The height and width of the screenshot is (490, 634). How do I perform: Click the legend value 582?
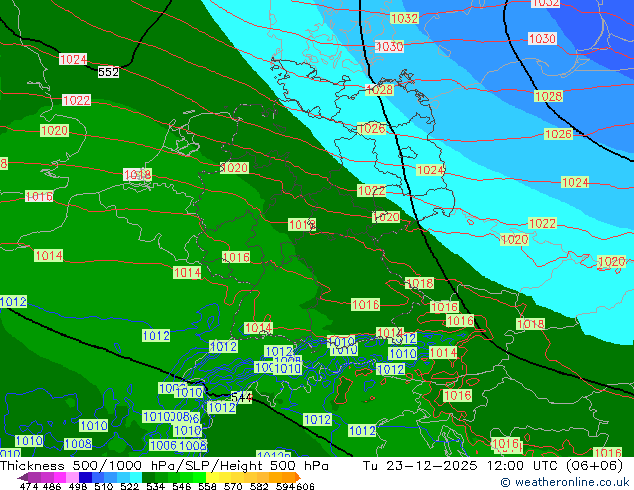pyautogui.click(x=259, y=486)
